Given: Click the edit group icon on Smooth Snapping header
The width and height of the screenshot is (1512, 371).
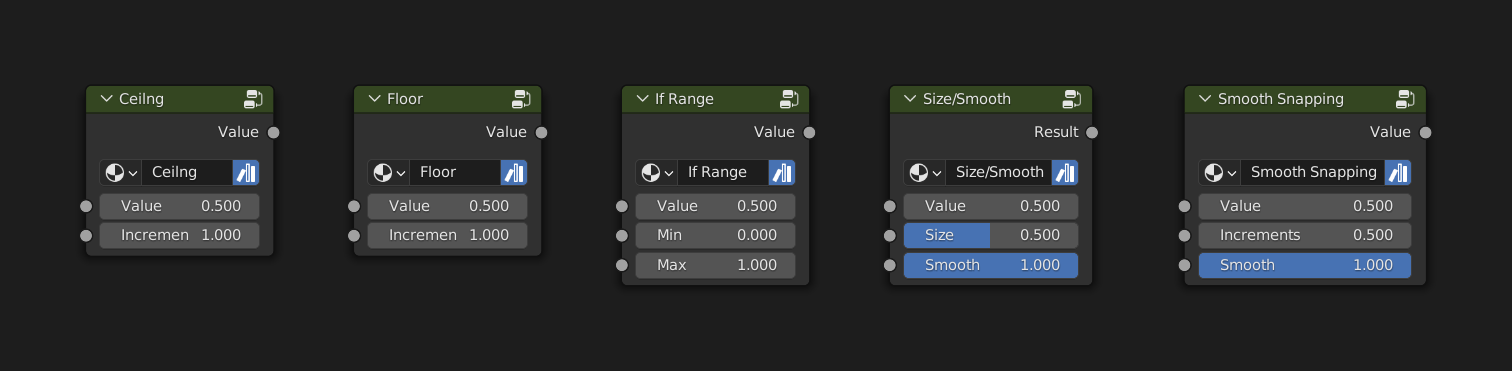Looking at the screenshot, I should pyautogui.click(x=1406, y=98).
